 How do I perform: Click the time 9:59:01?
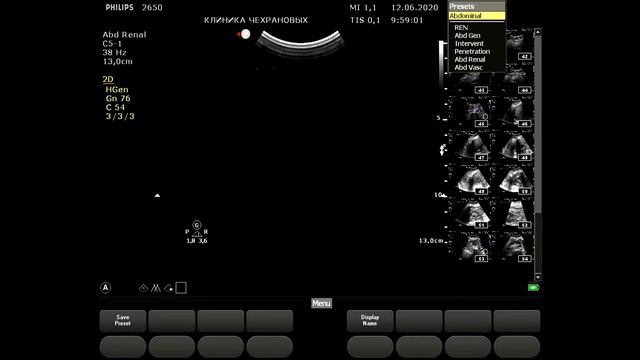click(x=407, y=20)
